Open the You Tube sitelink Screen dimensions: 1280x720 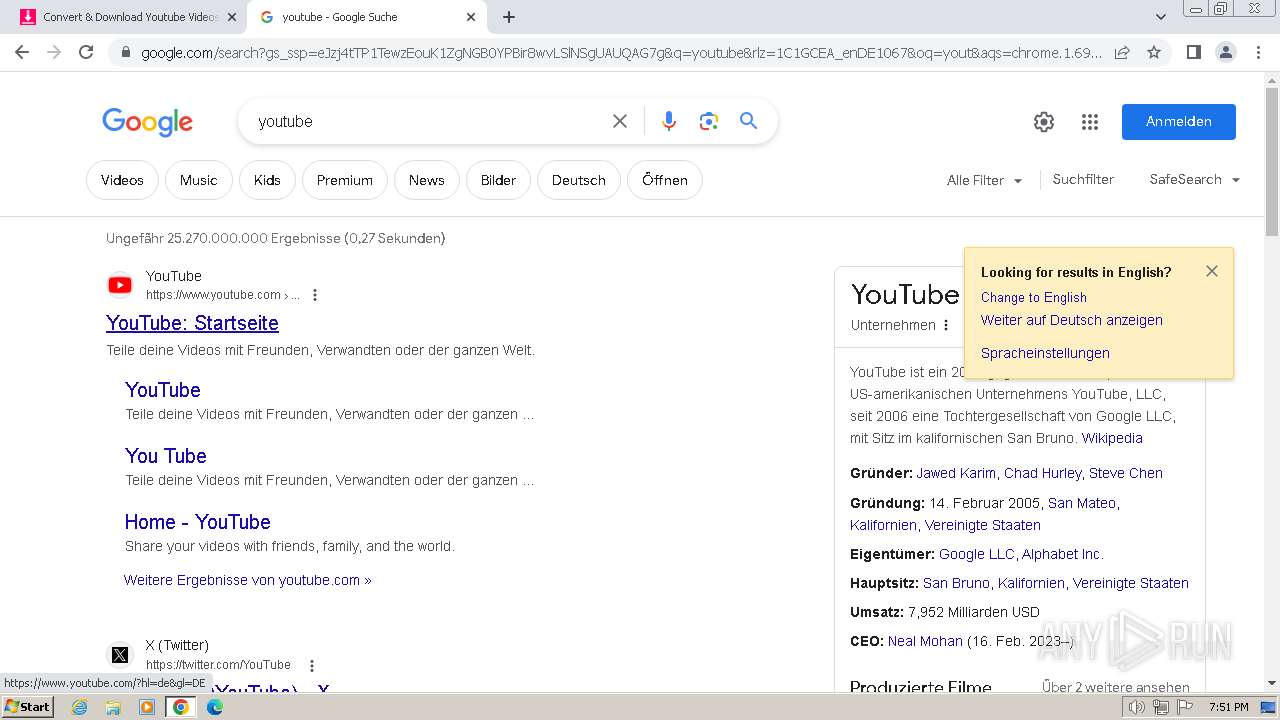tap(166, 456)
